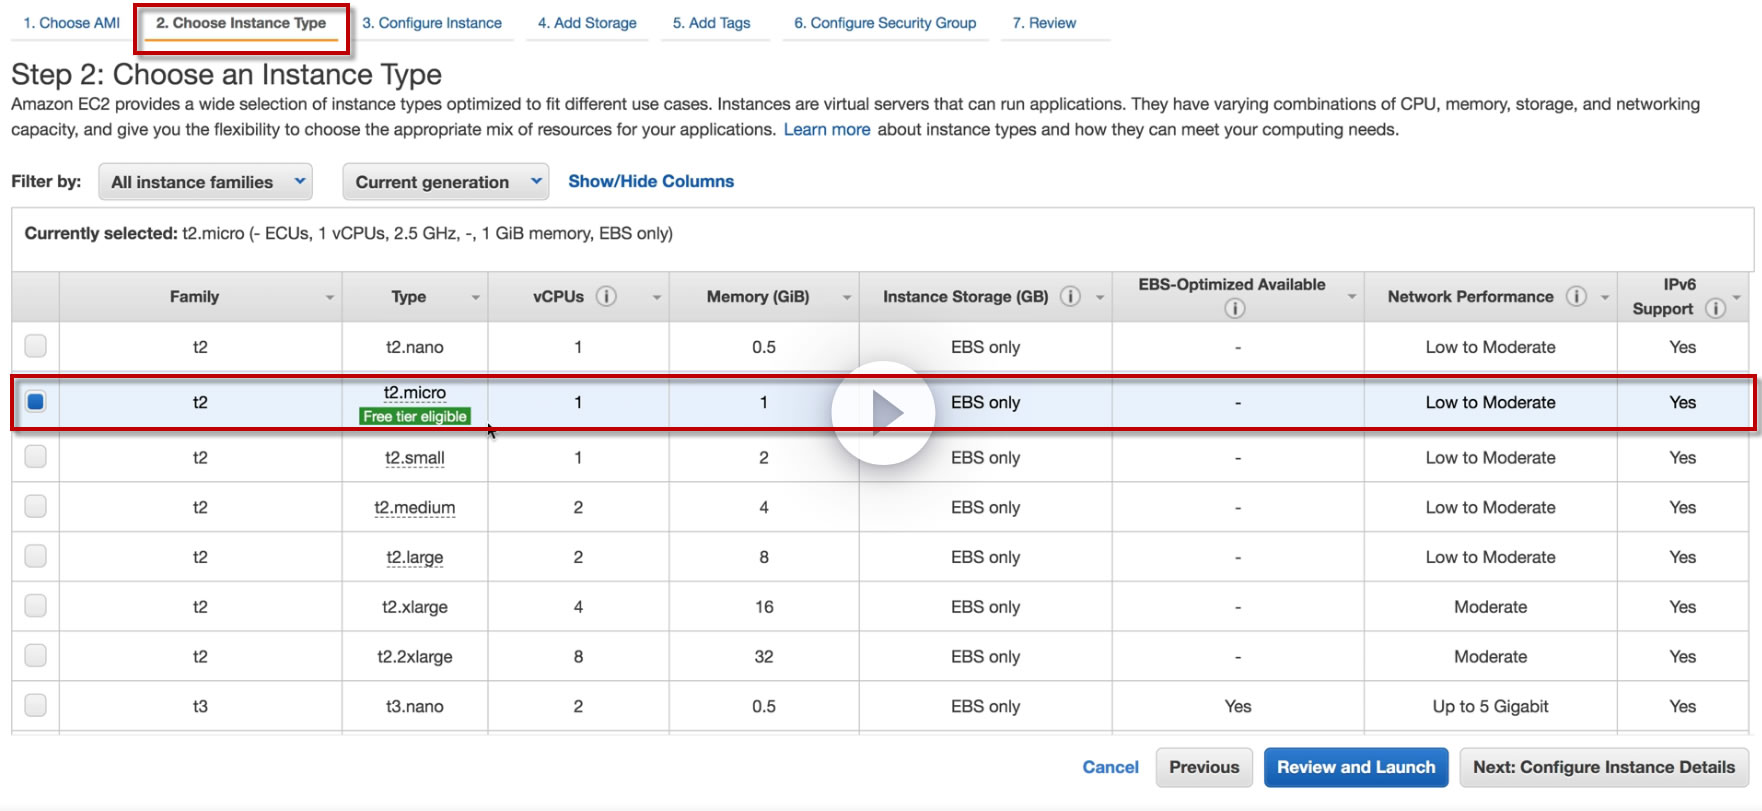Image resolution: width=1762 pixels, height=811 pixels.
Task: Select the t2.large instance checkbox
Action: (x=36, y=556)
